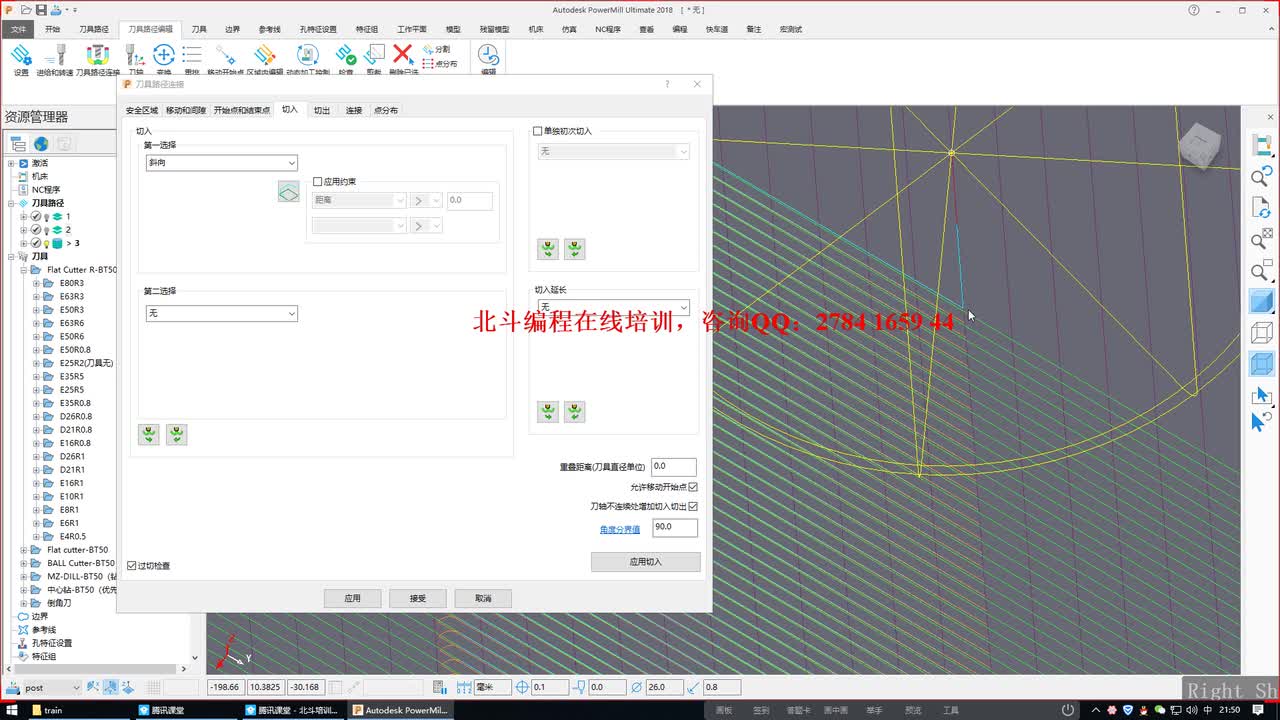1280x720 pixels.
Task: Click the red X 删除已选 delete icon
Action: [403, 54]
